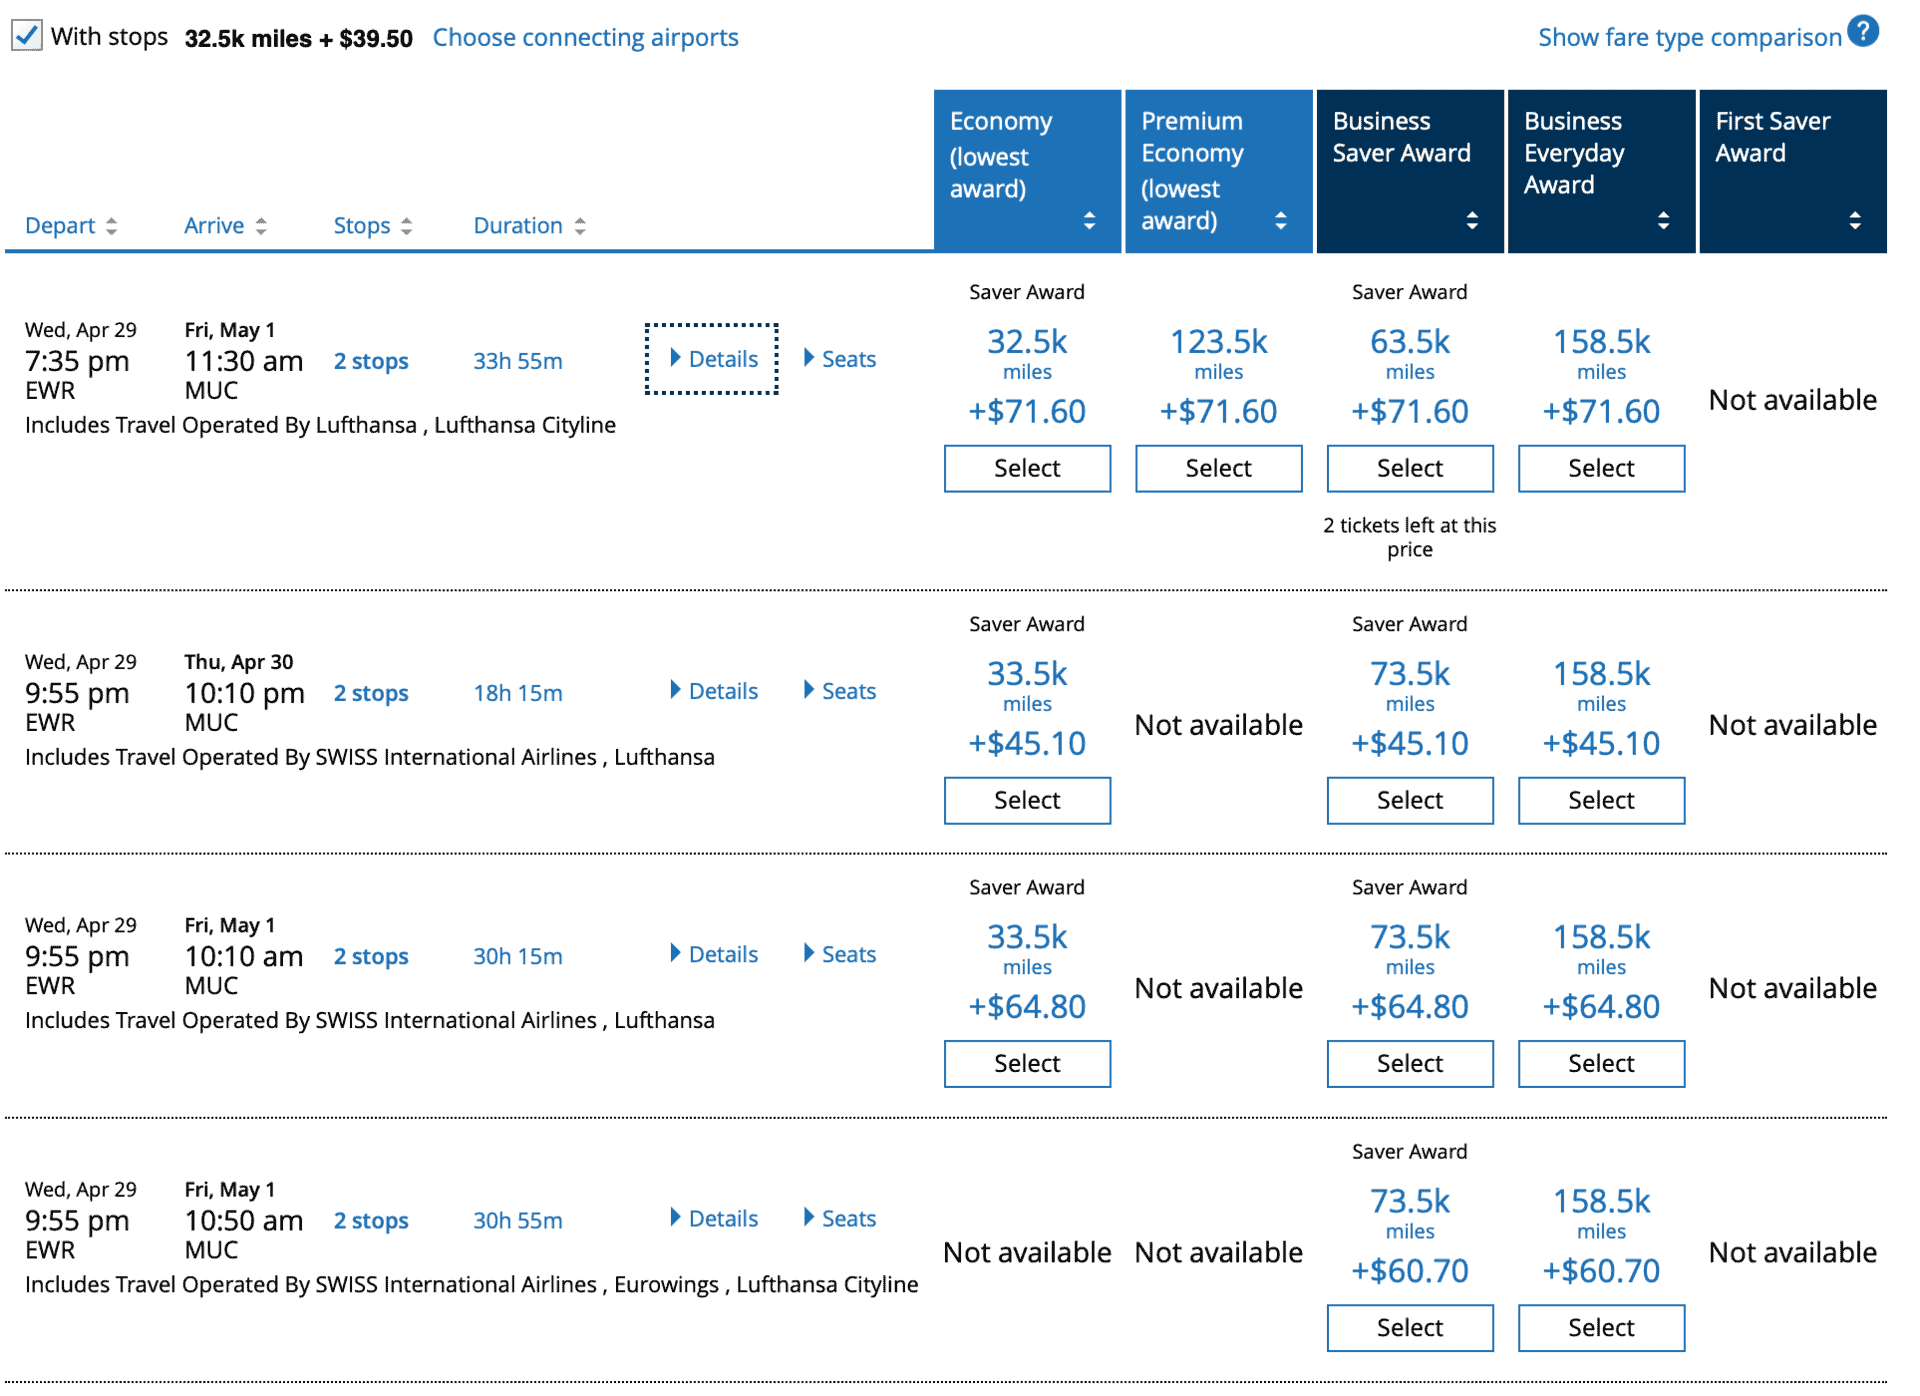Sort flights by Arrive column

click(x=225, y=226)
